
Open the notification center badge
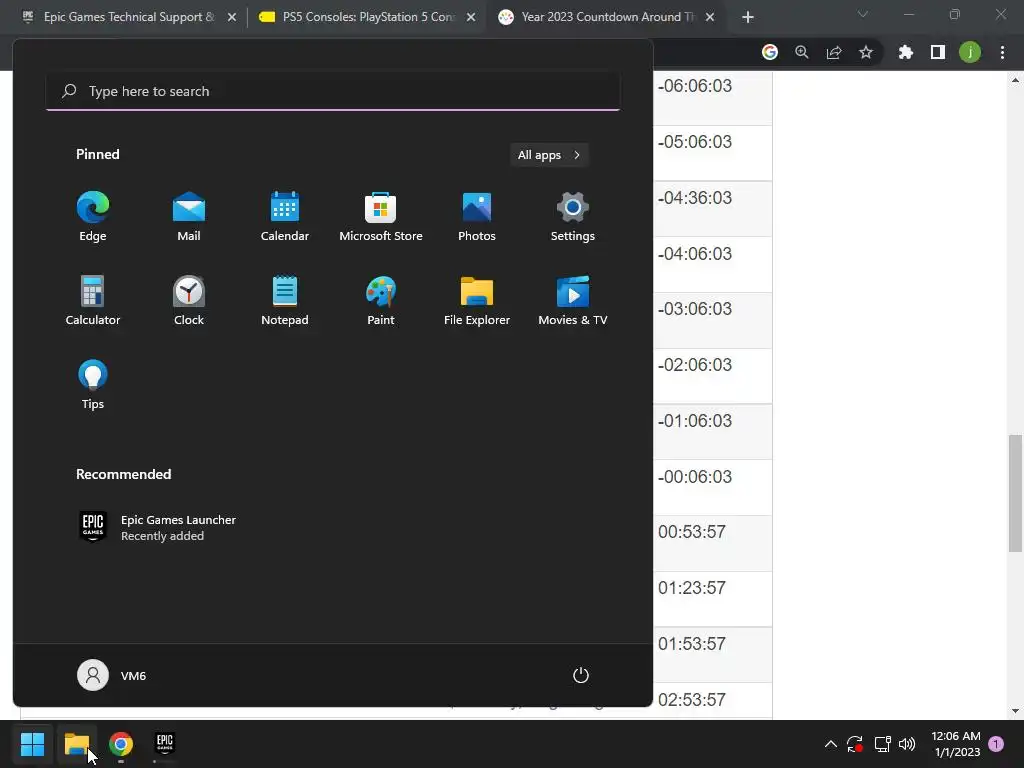tap(996, 744)
